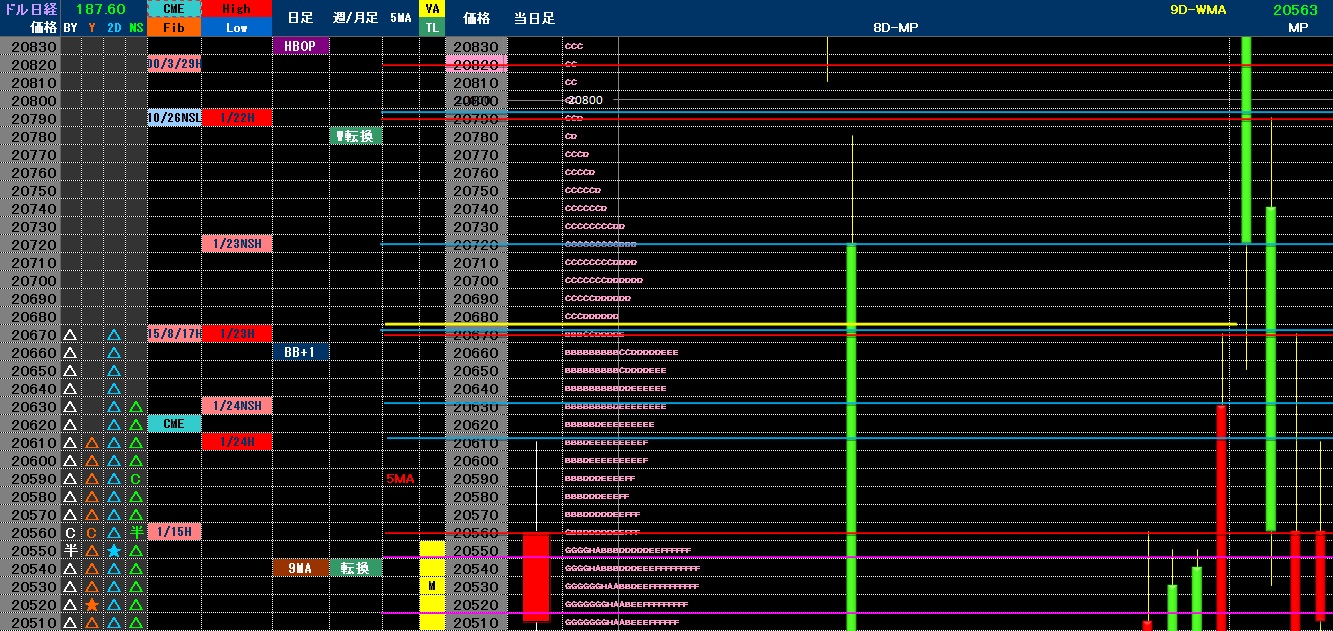
Task: Click the red 5MA text at 20590
Action: pos(400,479)
